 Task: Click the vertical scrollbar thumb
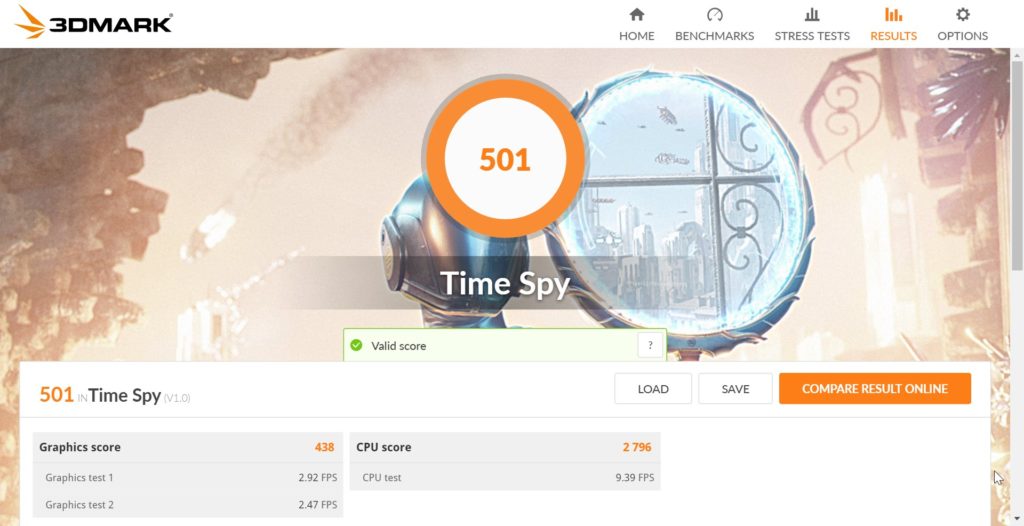(x=1017, y=167)
